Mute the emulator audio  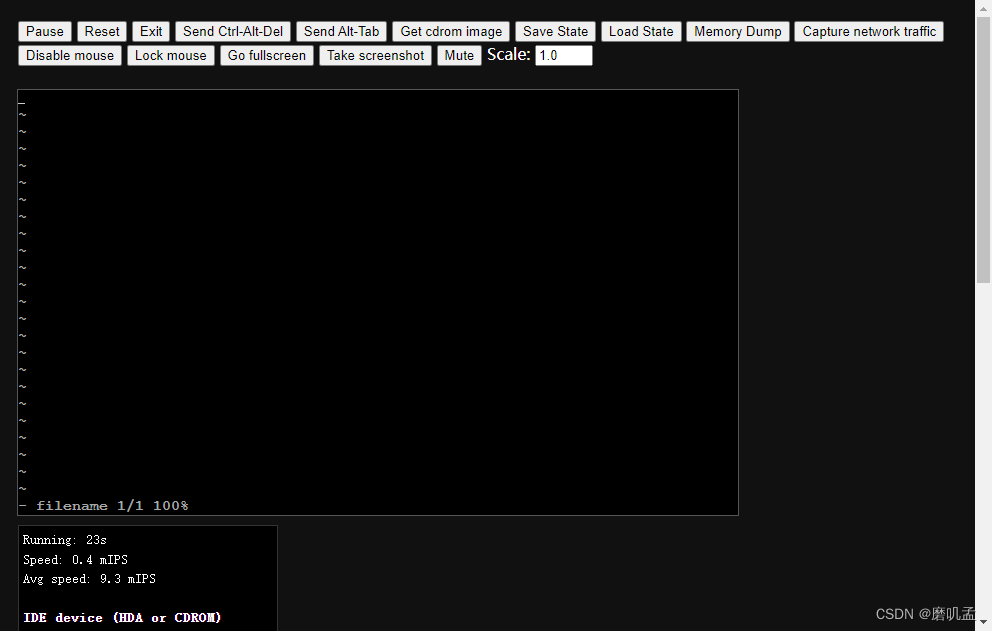click(x=459, y=55)
